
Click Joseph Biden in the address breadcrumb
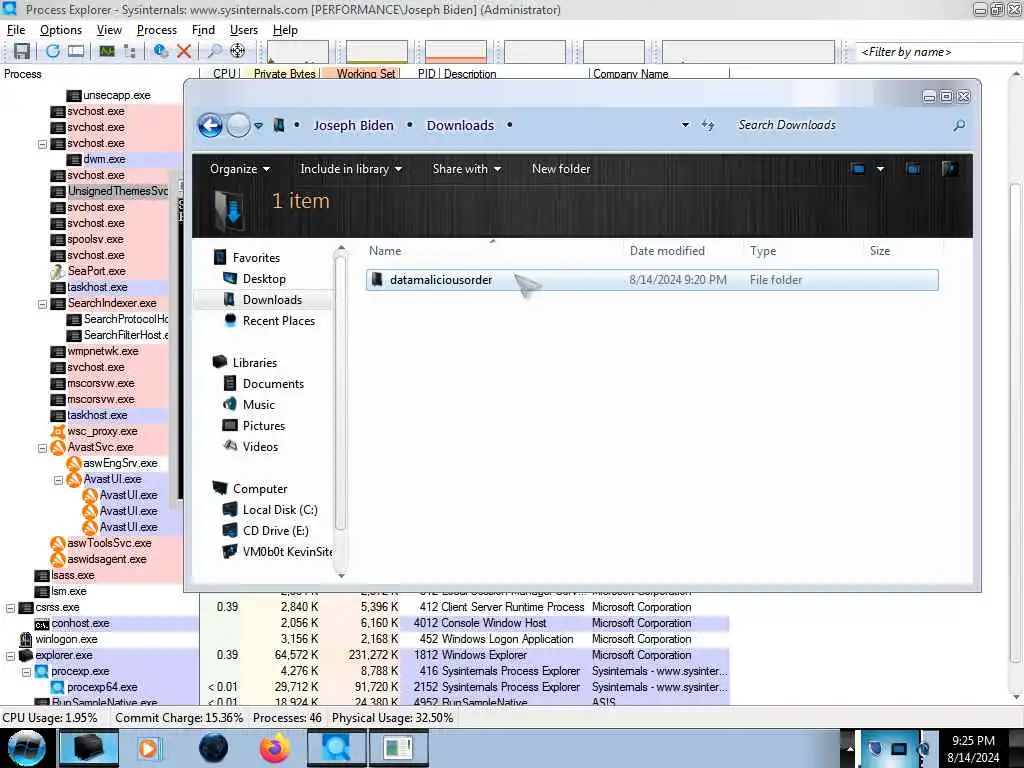point(353,125)
